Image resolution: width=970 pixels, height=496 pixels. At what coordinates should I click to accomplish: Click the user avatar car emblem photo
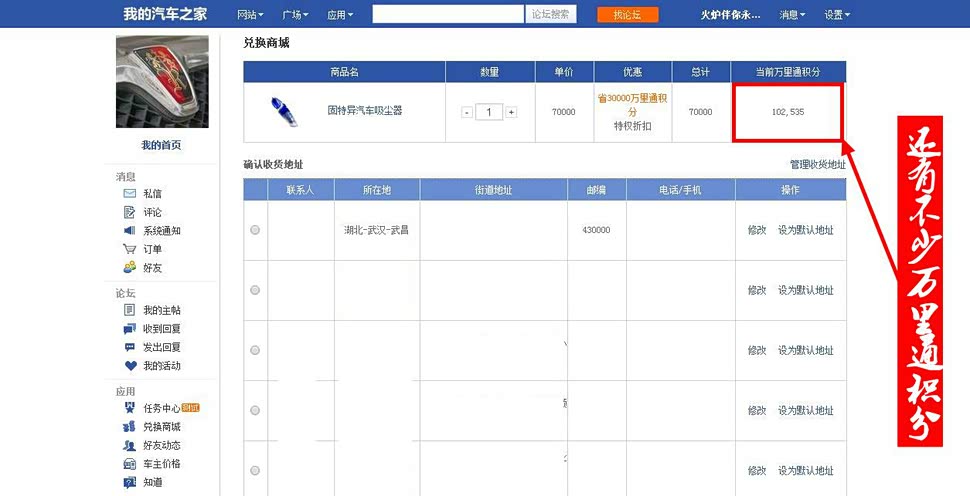[161, 82]
